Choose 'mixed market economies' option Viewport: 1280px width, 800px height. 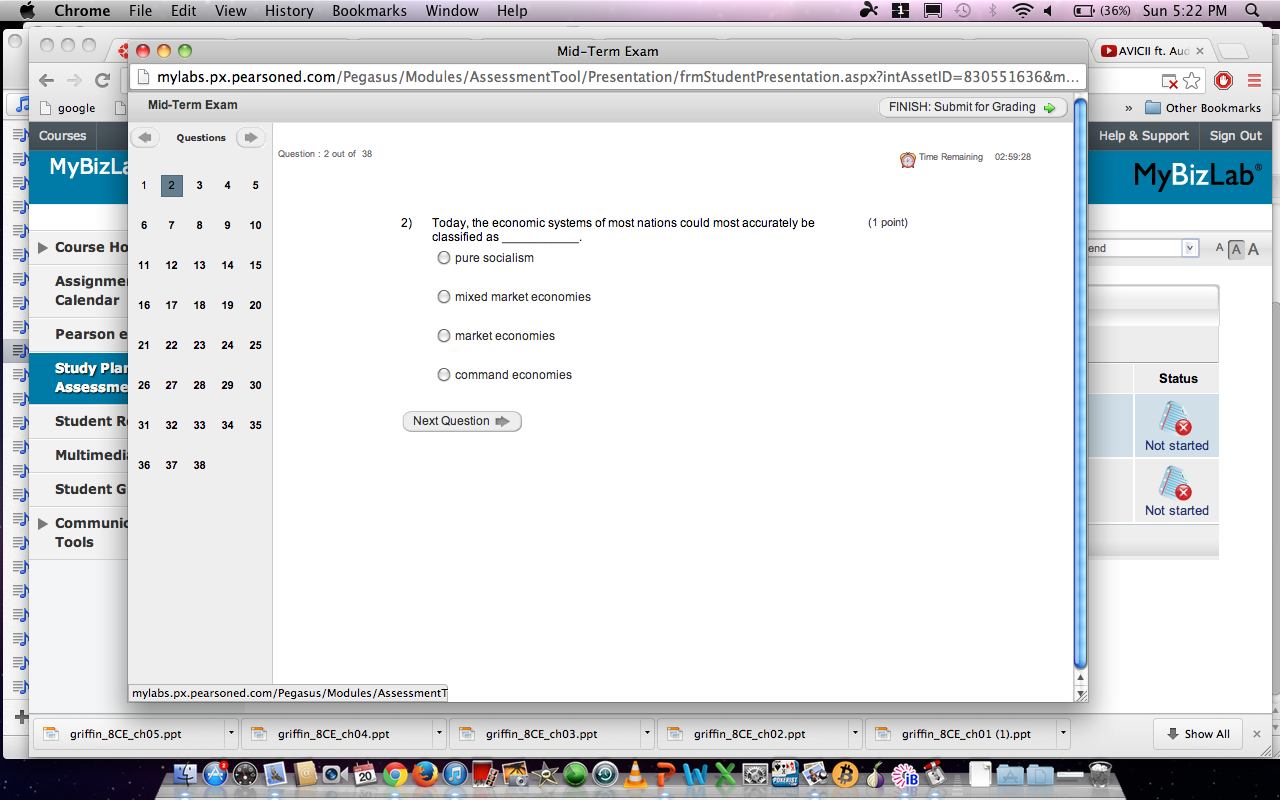point(444,297)
